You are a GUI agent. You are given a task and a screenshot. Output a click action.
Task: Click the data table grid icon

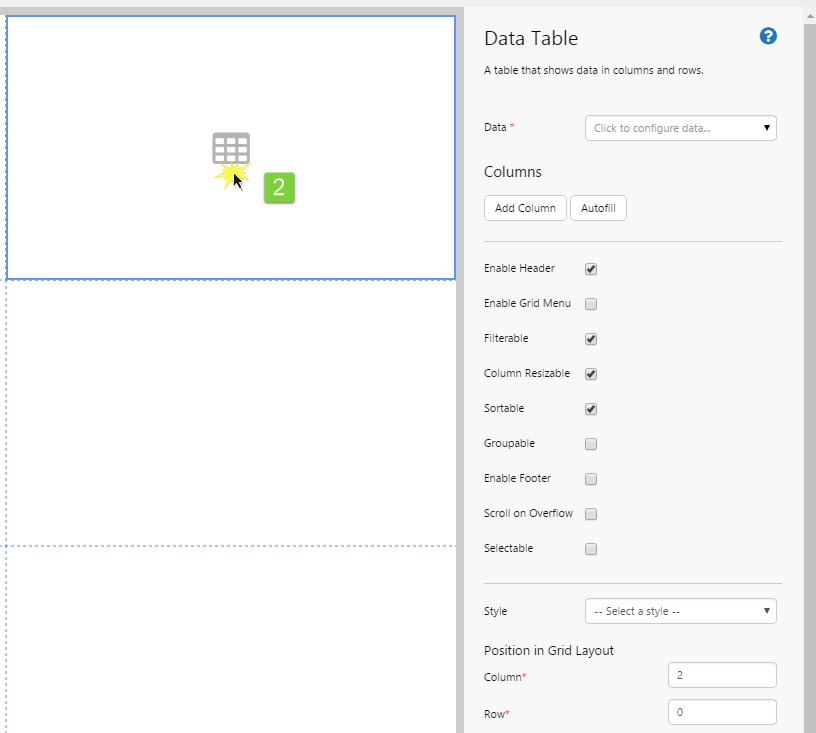(231, 148)
